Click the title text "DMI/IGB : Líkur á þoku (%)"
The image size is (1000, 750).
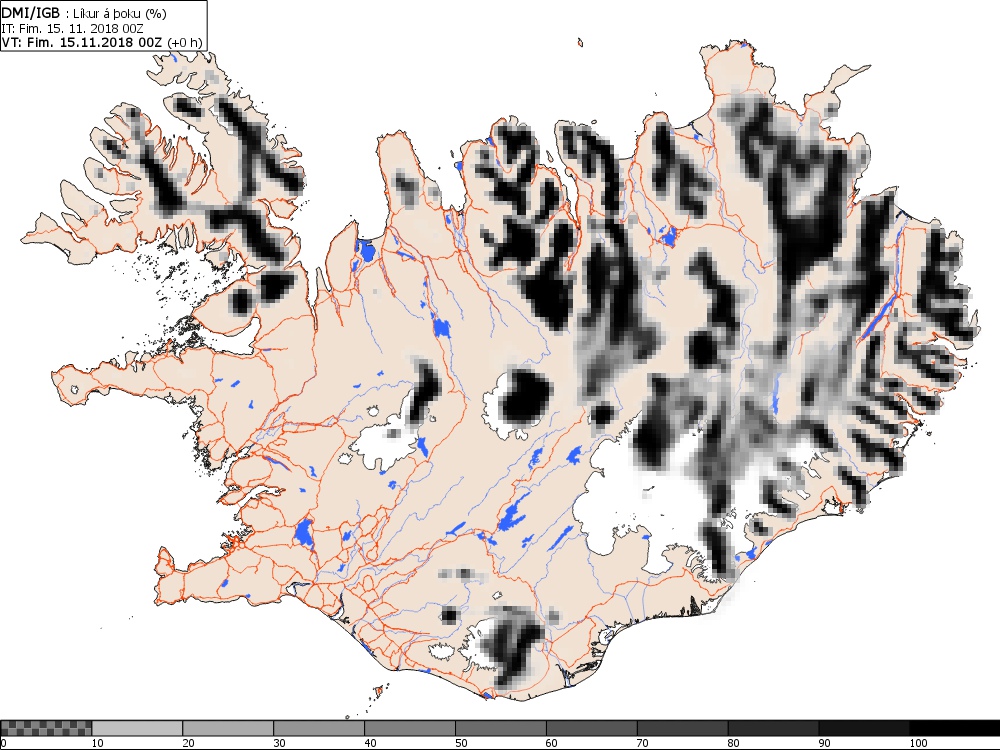pos(84,13)
